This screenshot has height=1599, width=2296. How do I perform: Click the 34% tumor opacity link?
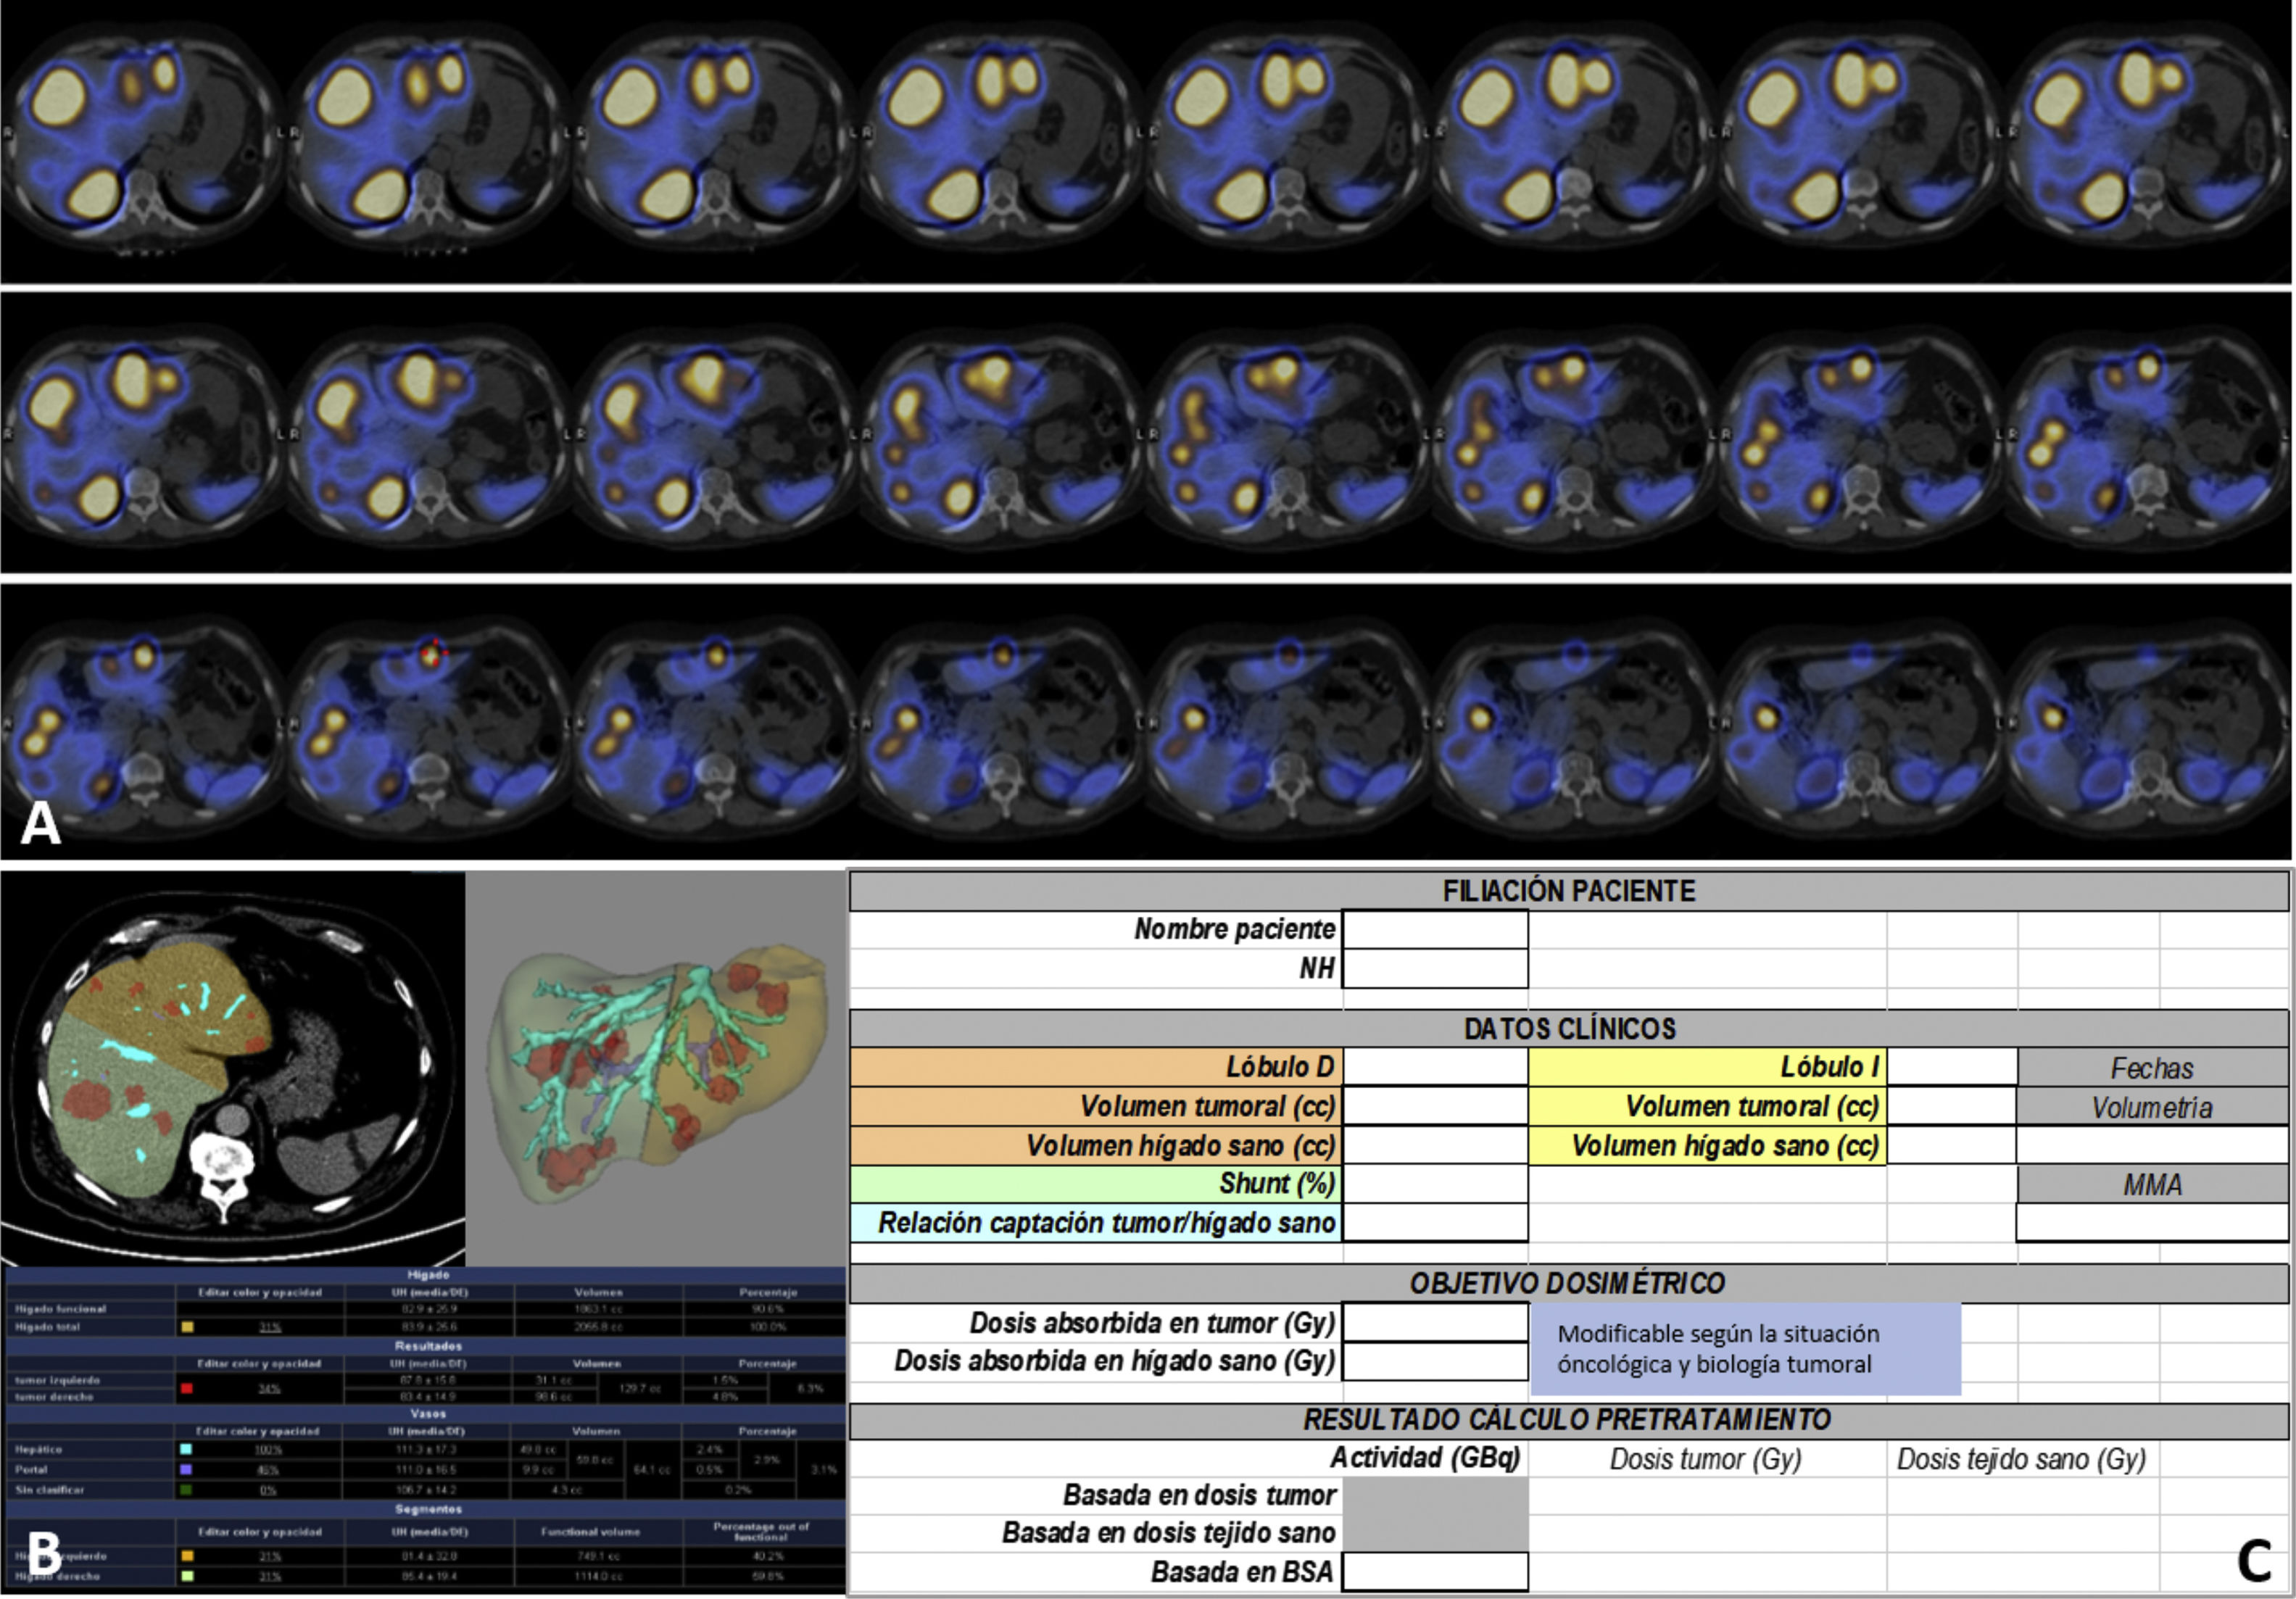tap(269, 1389)
